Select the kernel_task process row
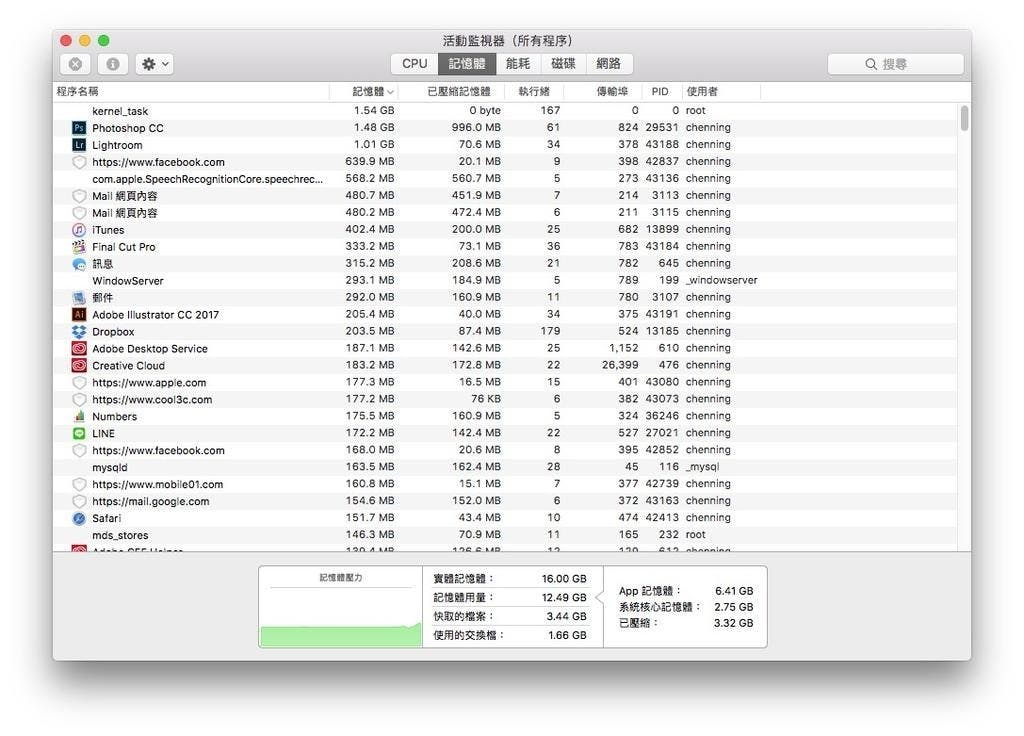This screenshot has height=736, width=1024. [x=505, y=111]
